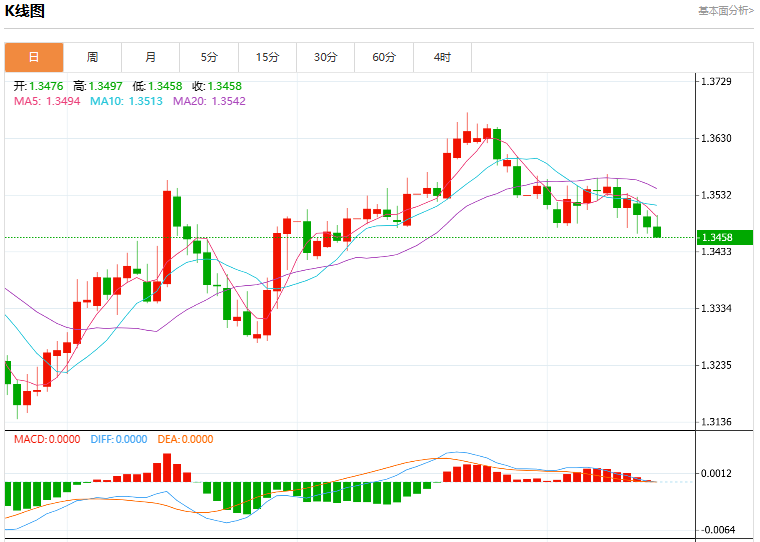
Task: Open the 60分 interval tab
Action: 384,57
